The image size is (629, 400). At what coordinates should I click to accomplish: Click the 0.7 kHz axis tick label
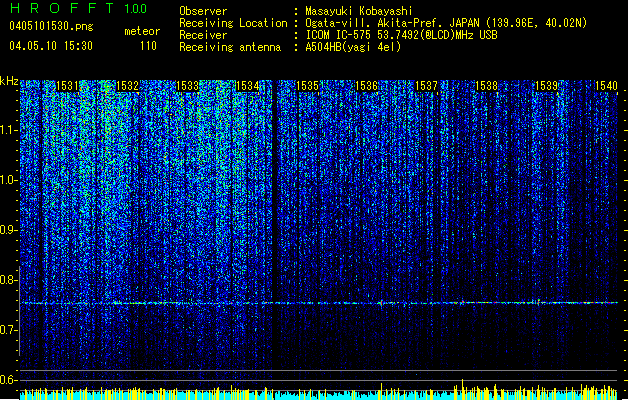click(8, 330)
